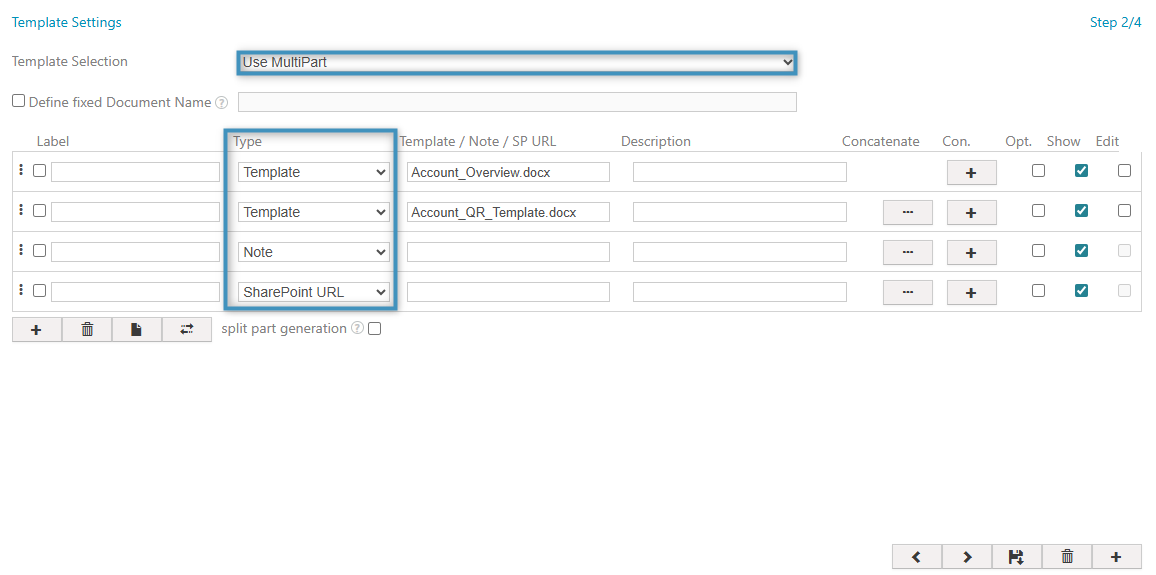Toggle the split part generation checkbox
Screen dimensions: 1156x575
click(375, 329)
